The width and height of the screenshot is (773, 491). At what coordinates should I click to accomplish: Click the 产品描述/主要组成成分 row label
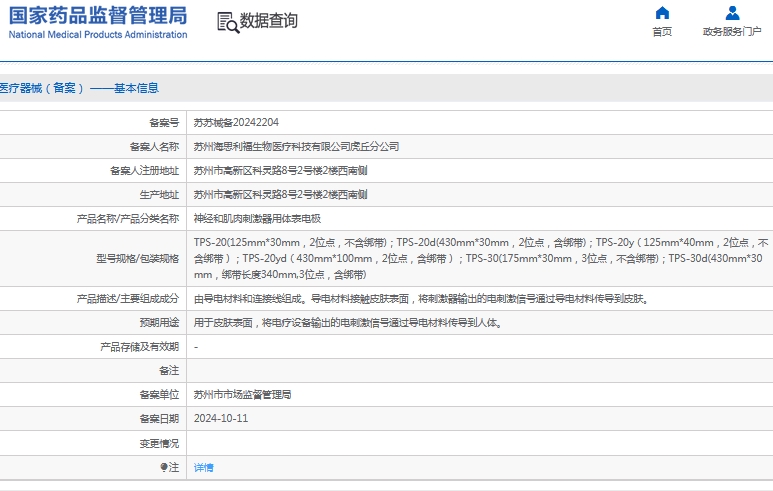pos(128,299)
